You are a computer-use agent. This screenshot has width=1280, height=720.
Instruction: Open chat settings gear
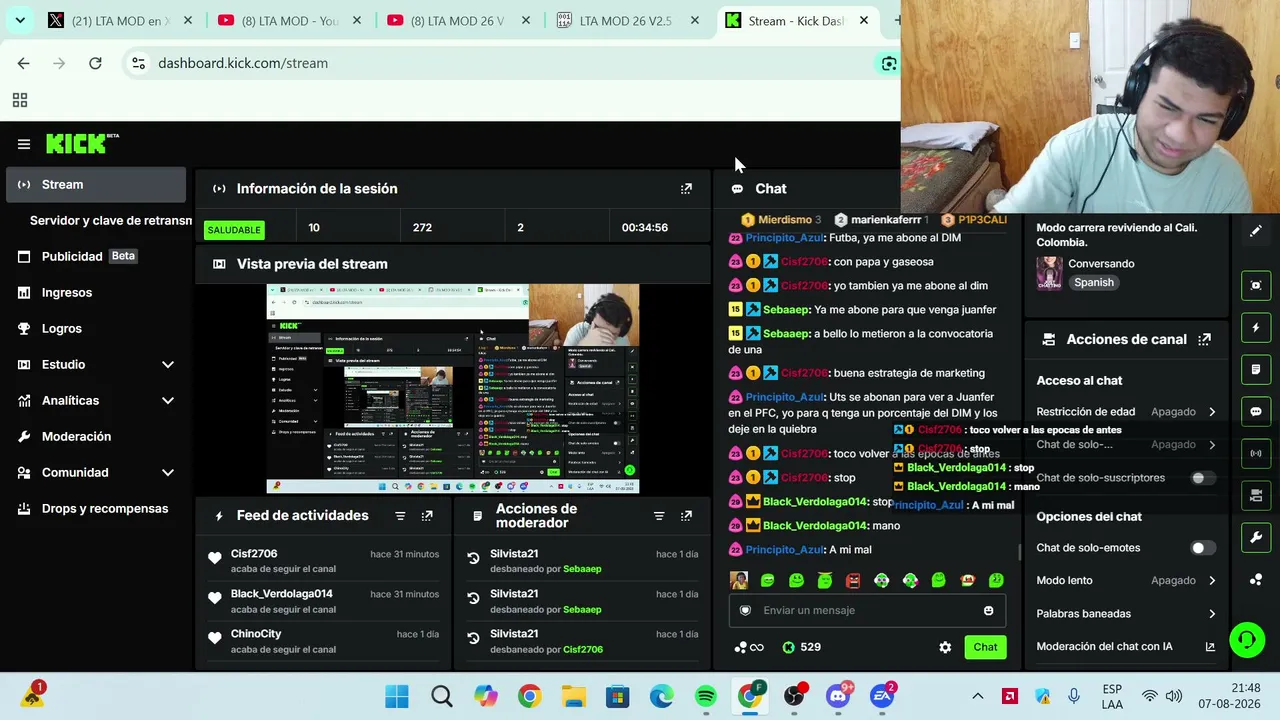coord(945,647)
